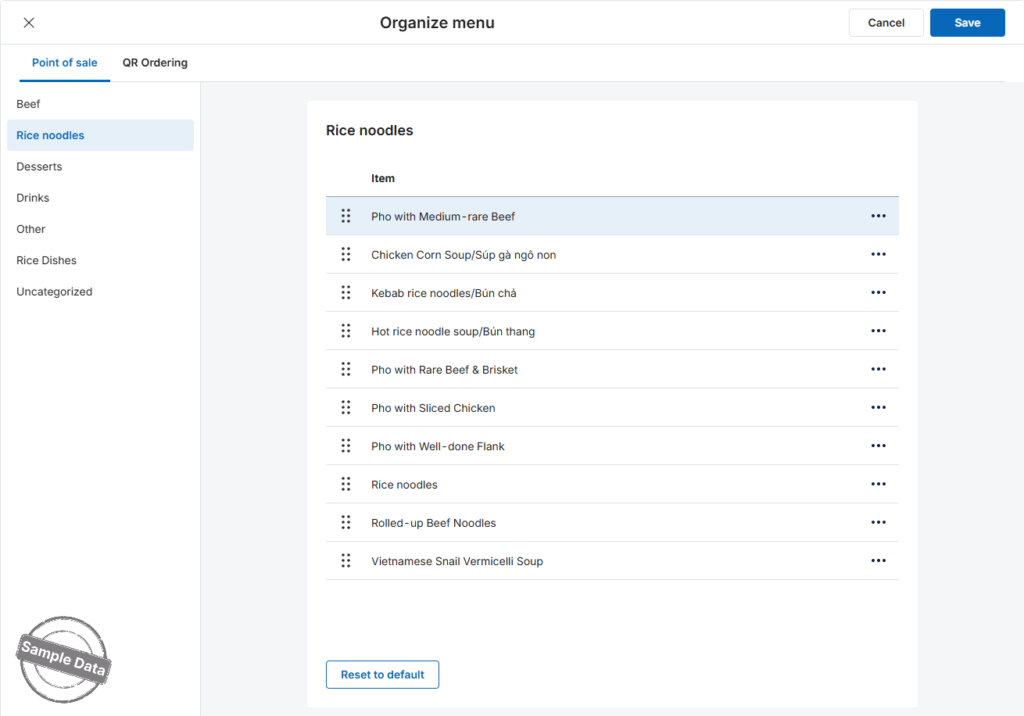Select Point of sale tab
The height and width of the screenshot is (716, 1024).
tap(65, 63)
